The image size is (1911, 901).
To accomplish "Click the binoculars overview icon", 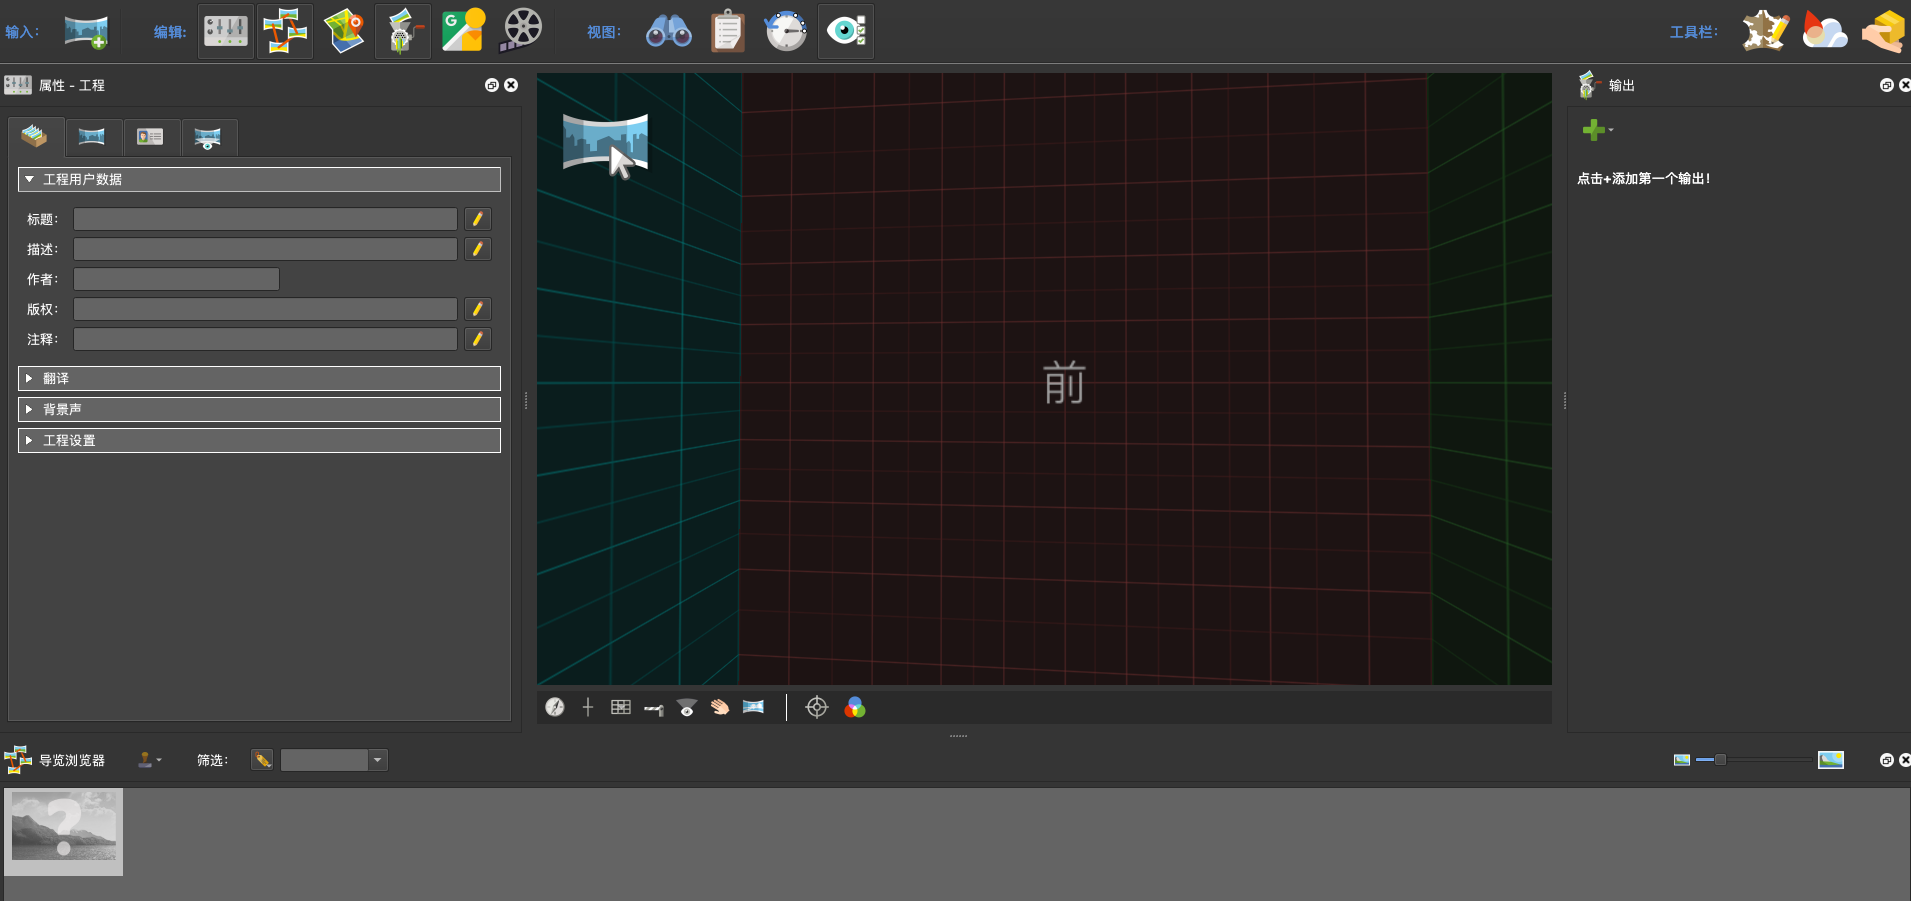I will coord(668,31).
